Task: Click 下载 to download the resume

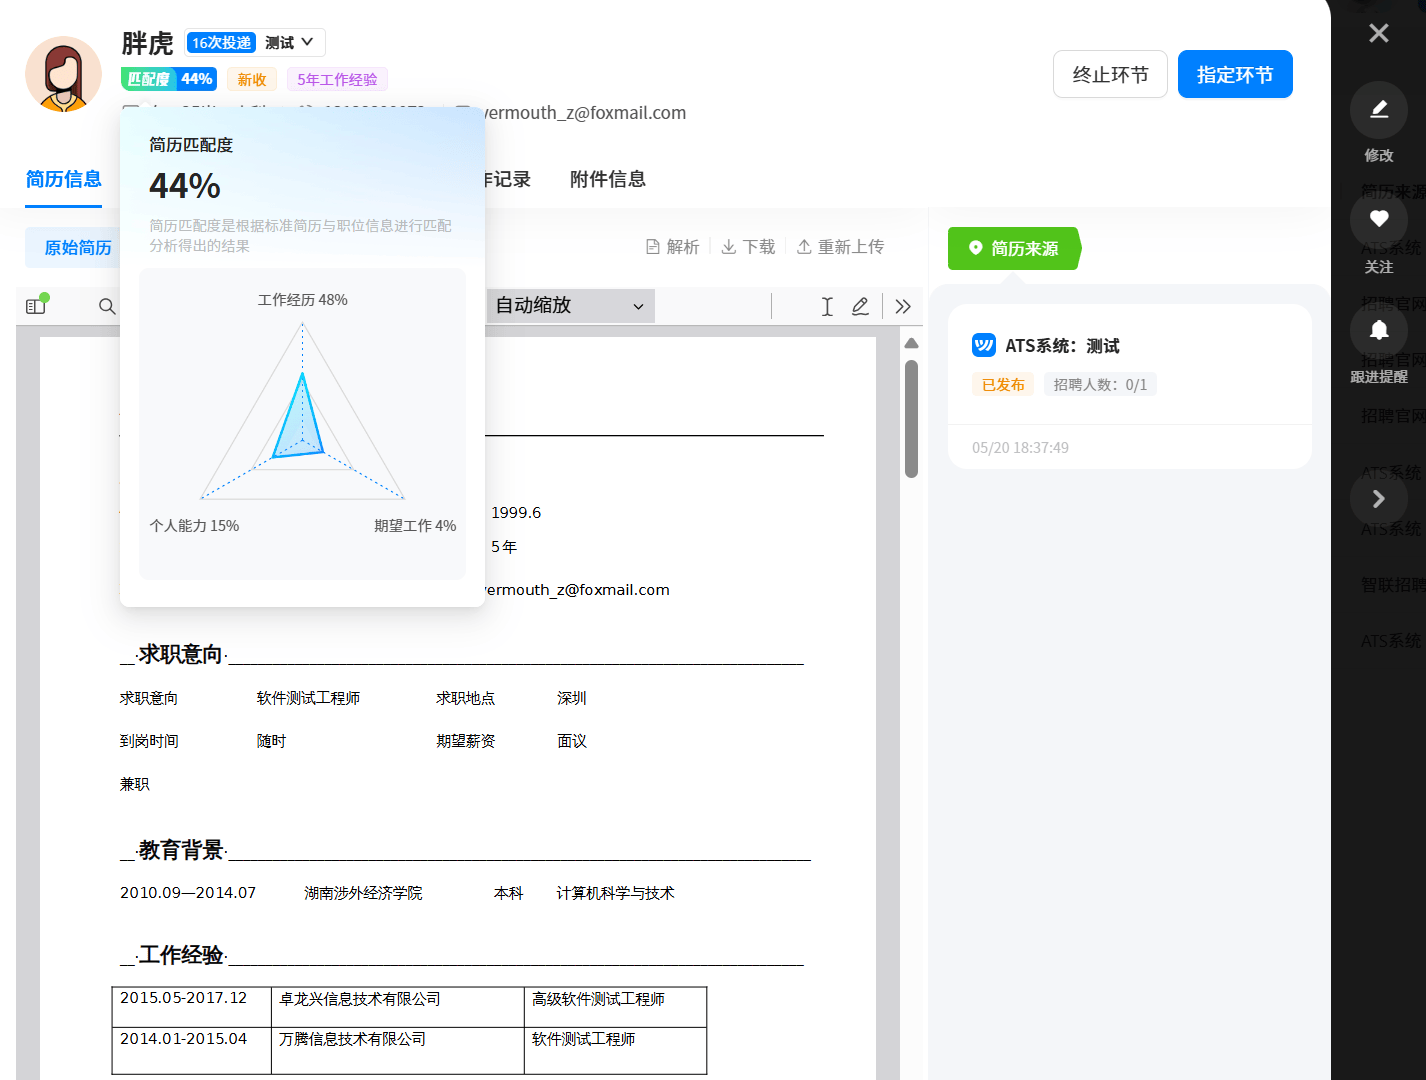Action: click(748, 247)
